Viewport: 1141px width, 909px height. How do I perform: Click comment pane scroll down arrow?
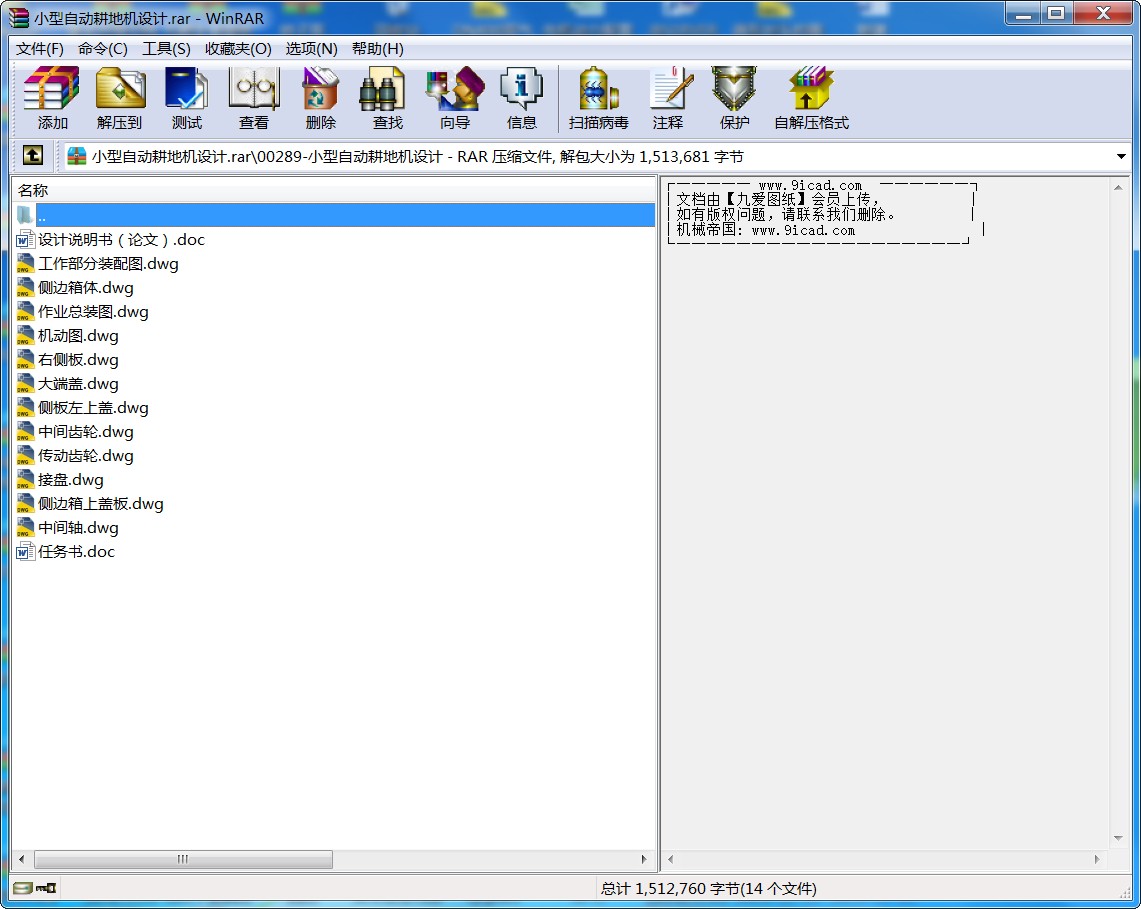click(1118, 838)
